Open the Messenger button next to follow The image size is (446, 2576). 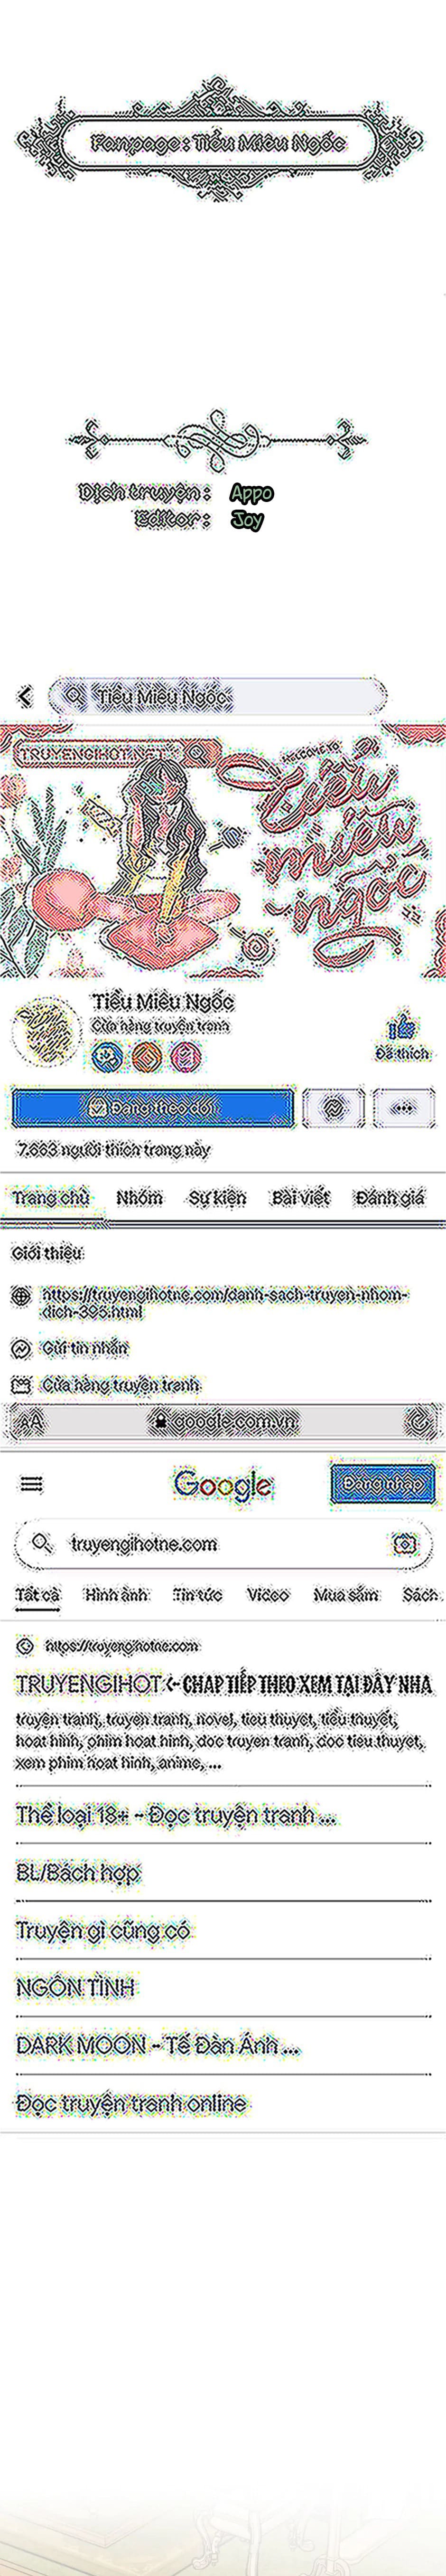(x=333, y=1108)
